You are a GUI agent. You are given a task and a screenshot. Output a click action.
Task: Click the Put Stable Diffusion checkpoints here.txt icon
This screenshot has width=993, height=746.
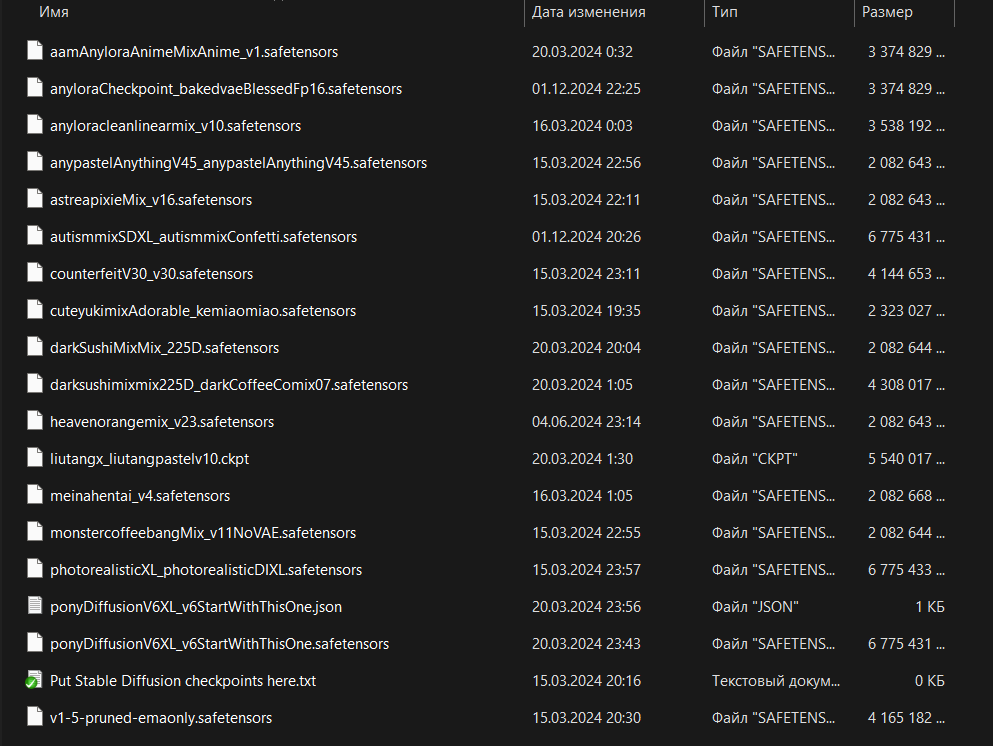click(34, 680)
